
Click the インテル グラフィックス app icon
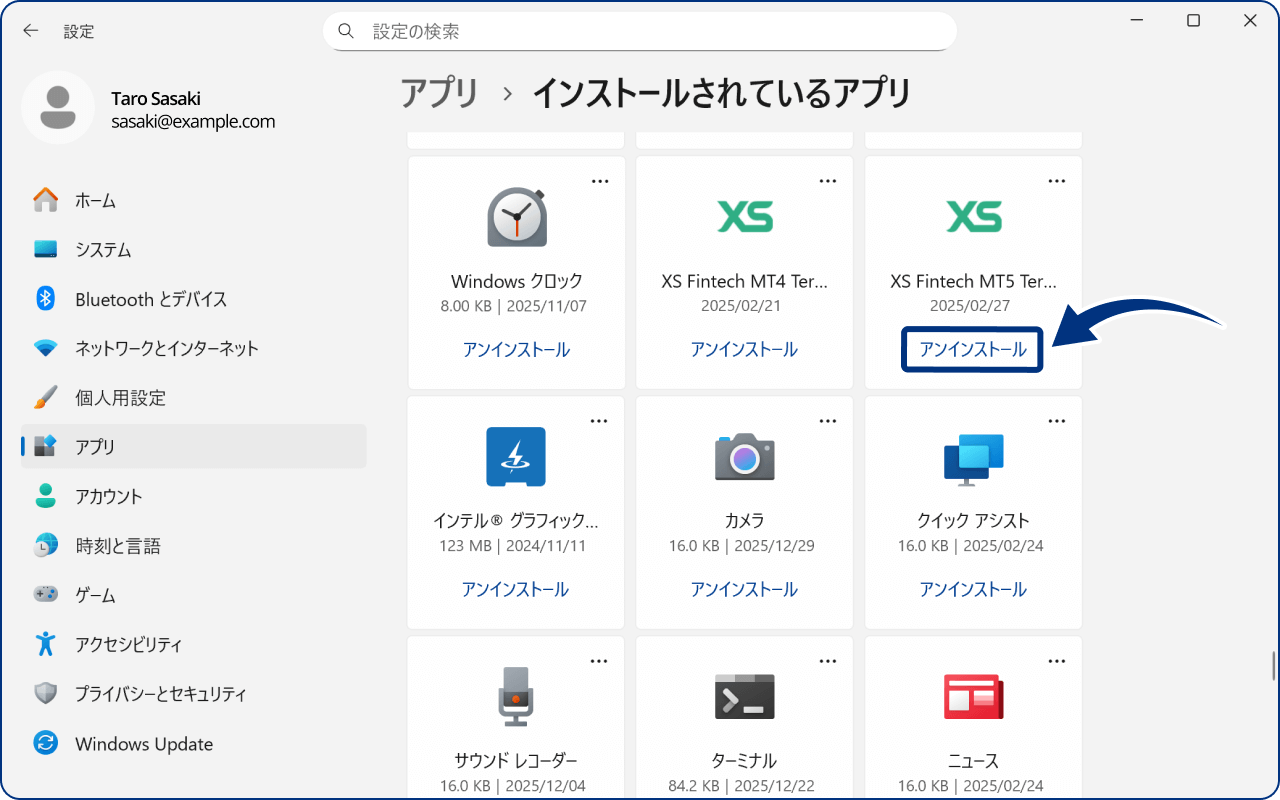tap(516, 457)
